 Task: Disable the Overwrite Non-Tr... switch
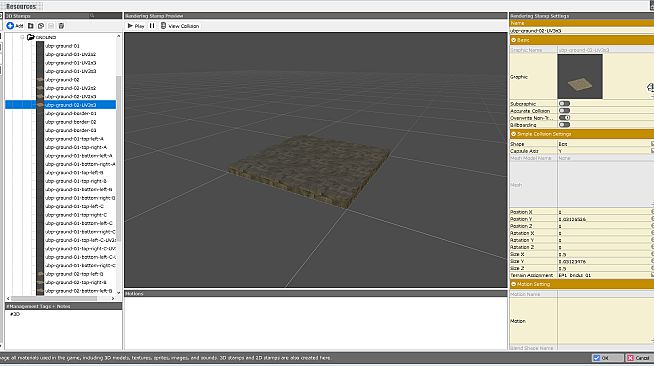click(564, 118)
